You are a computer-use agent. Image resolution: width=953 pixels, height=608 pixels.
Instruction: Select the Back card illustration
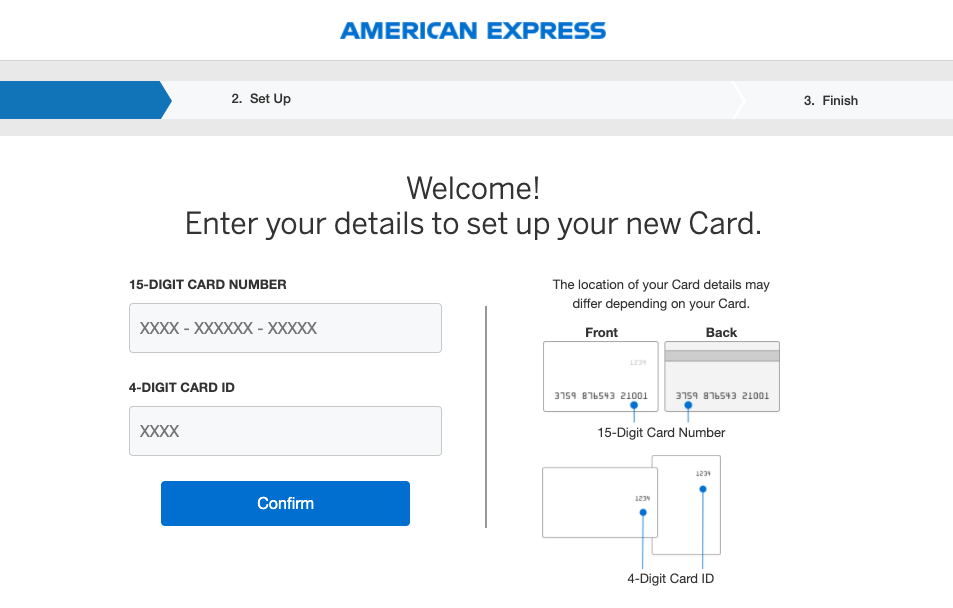pyautogui.click(x=721, y=375)
